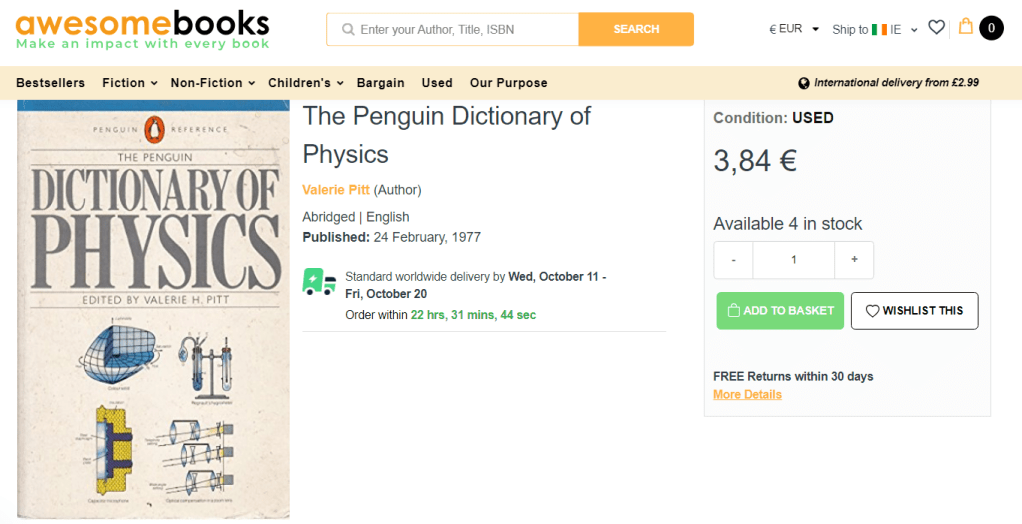Click the Add to Basket button
Screen dimensions: 1022x524
pos(780,311)
